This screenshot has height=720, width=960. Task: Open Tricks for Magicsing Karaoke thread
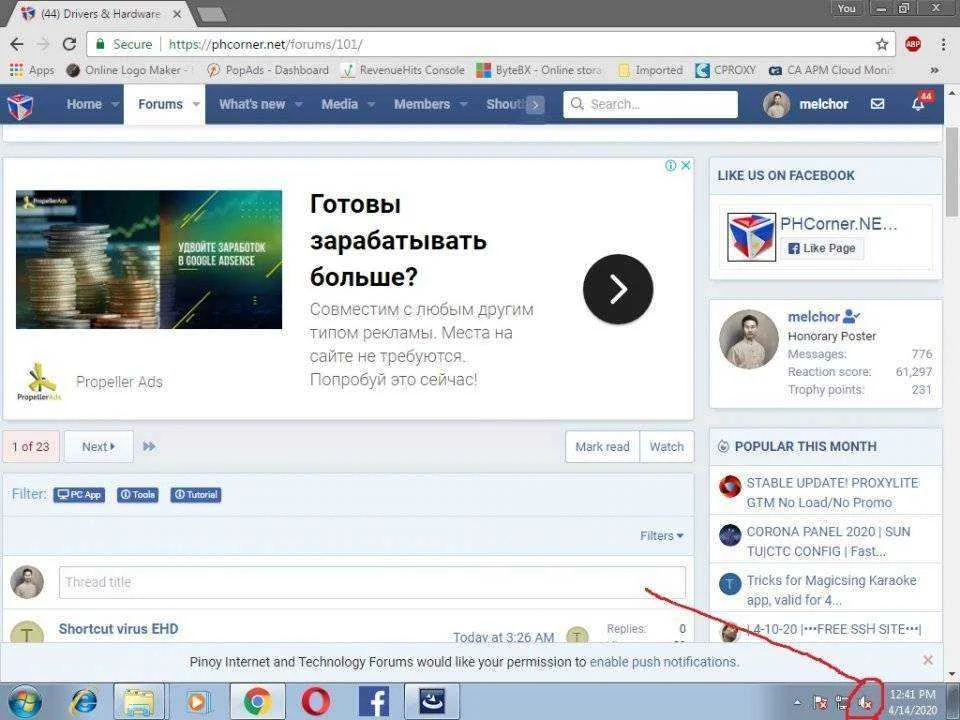pos(831,590)
